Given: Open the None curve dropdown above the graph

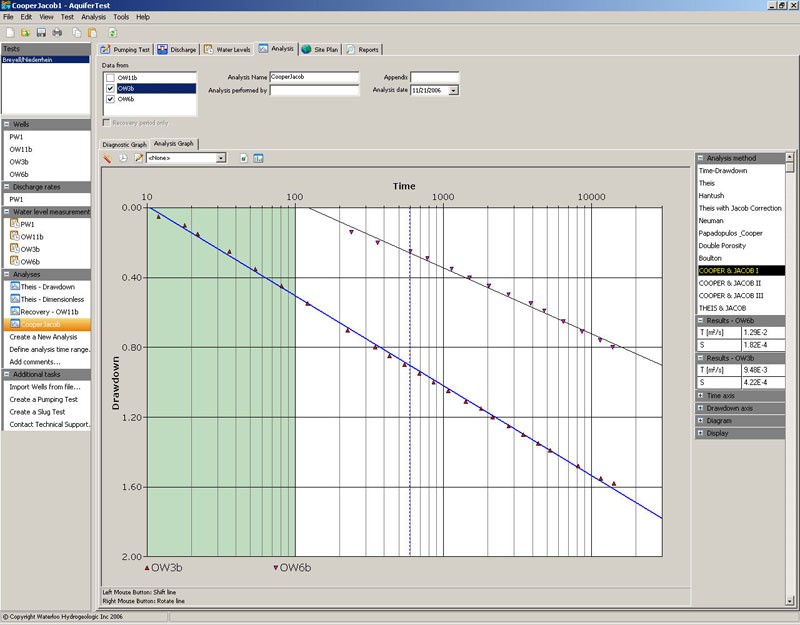Looking at the screenshot, I should click(220, 158).
